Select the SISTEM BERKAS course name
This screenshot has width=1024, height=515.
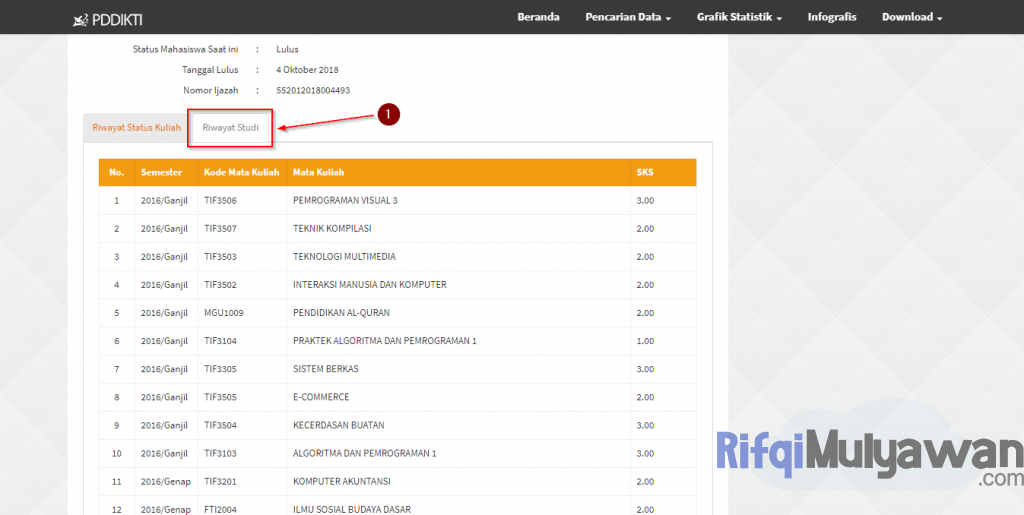326,369
